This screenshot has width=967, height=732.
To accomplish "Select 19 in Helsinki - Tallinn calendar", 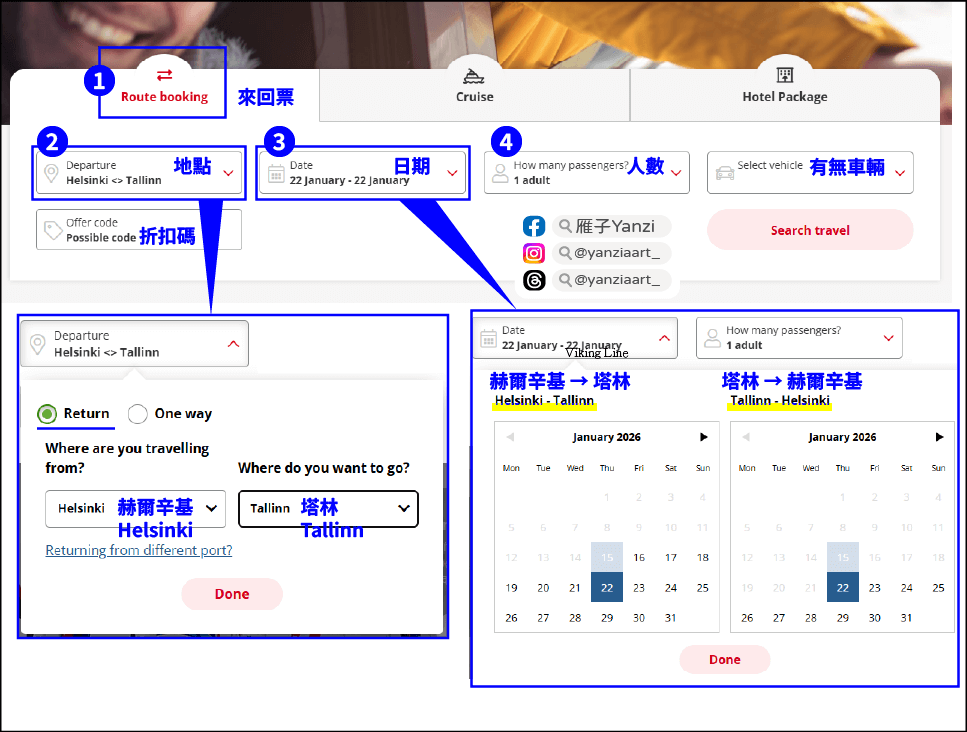I will pyautogui.click(x=511, y=588).
